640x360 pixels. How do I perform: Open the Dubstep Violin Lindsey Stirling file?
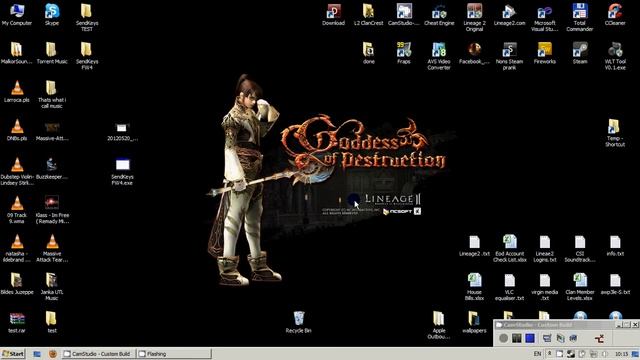pyautogui.click(x=17, y=171)
